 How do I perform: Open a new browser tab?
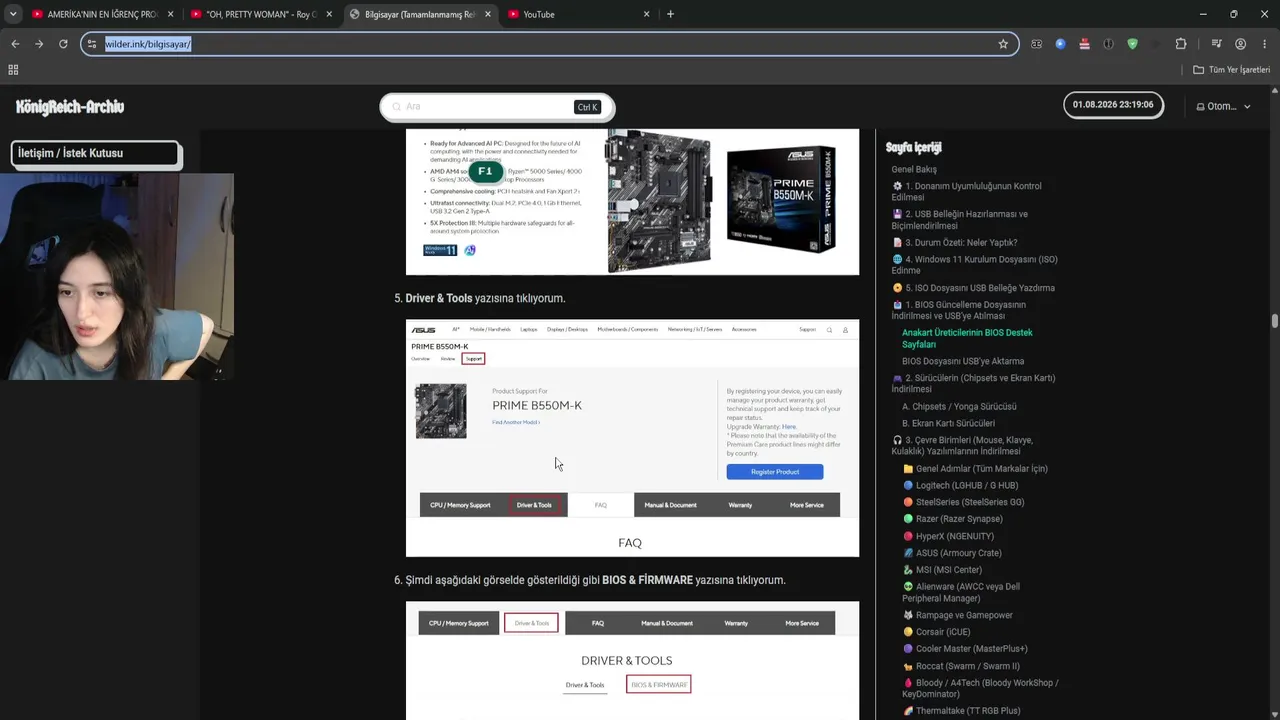(x=670, y=14)
